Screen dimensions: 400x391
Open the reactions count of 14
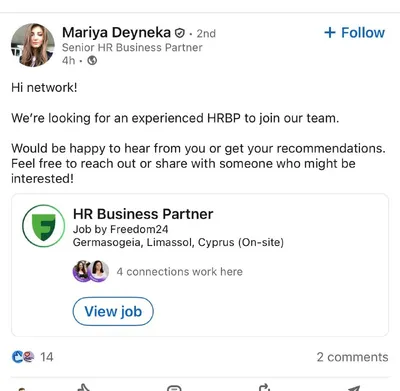(47, 357)
